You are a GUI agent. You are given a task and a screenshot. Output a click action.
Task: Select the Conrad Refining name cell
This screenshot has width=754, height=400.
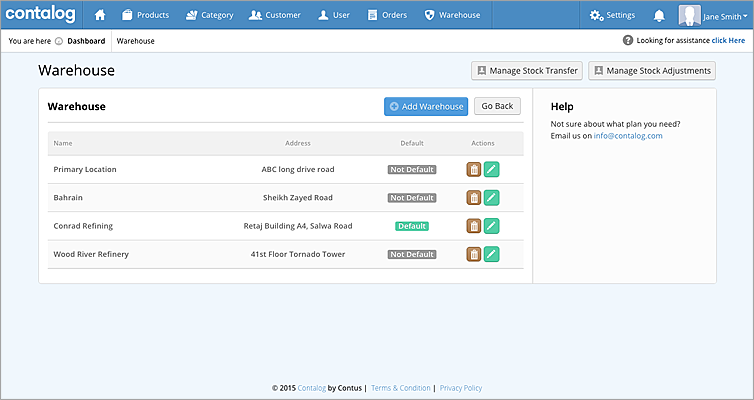point(83,226)
